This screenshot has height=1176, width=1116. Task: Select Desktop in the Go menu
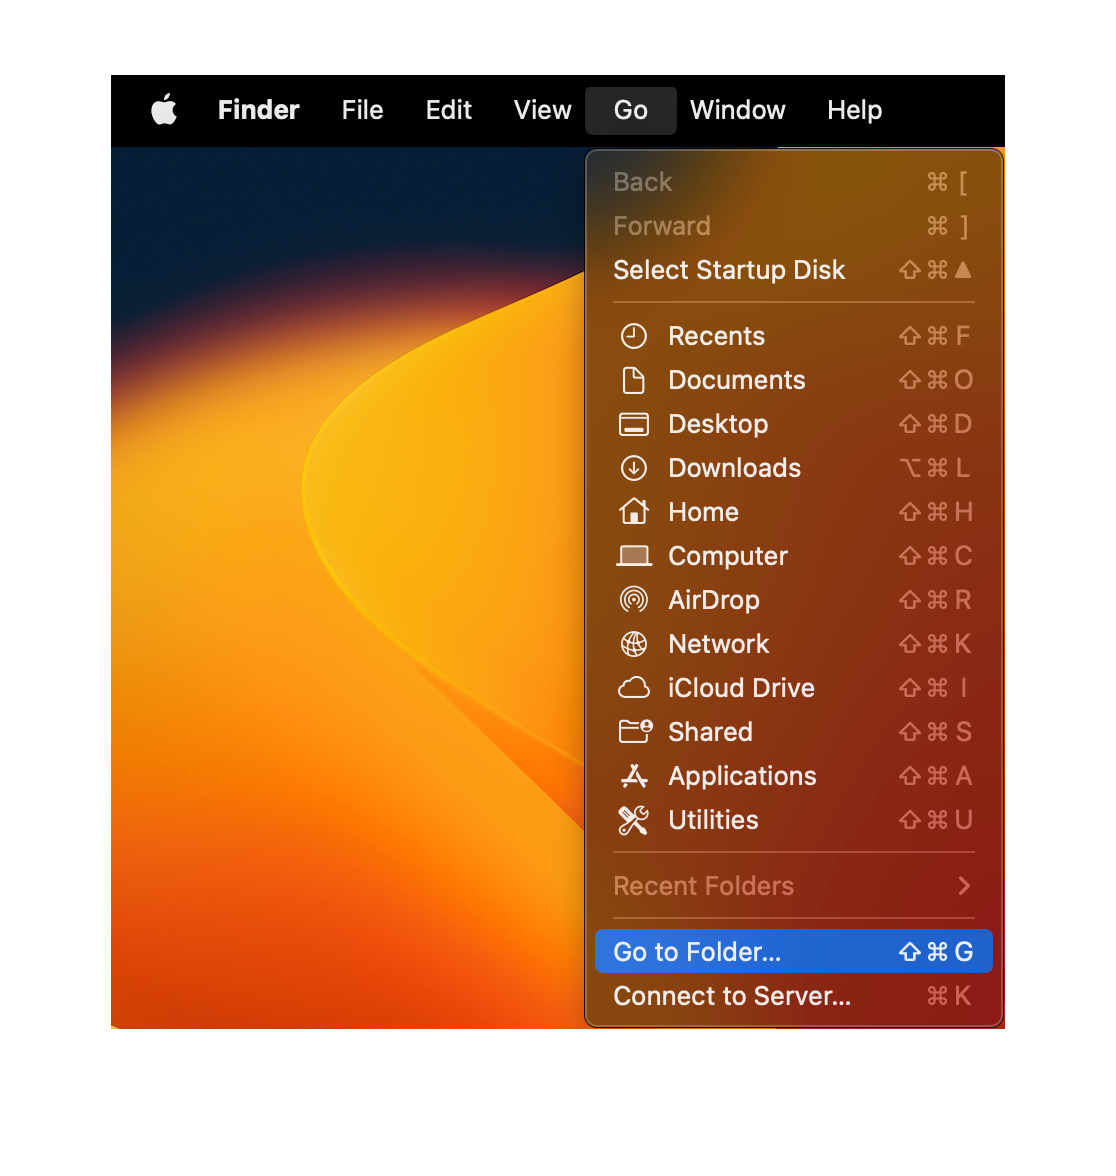pyautogui.click(x=794, y=424)
